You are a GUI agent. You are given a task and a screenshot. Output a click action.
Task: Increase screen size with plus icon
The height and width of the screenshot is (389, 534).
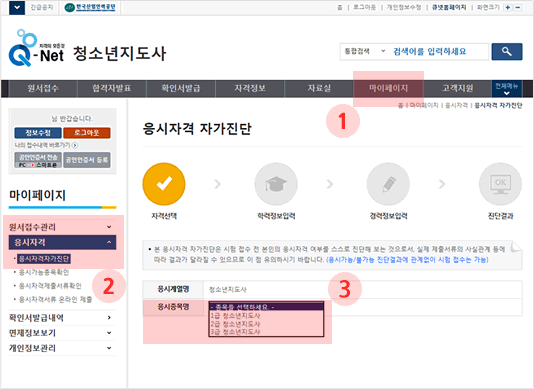[508, 7]
